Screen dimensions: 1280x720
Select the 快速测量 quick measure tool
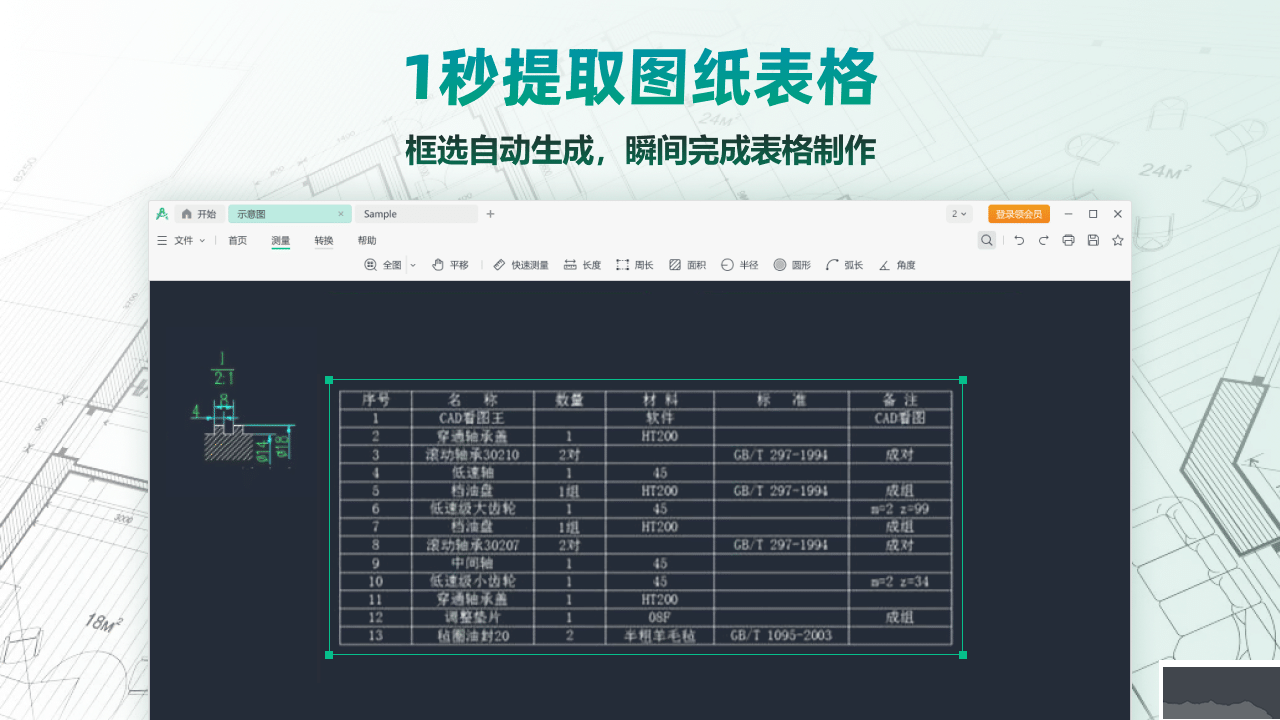[x=521, y=265]
